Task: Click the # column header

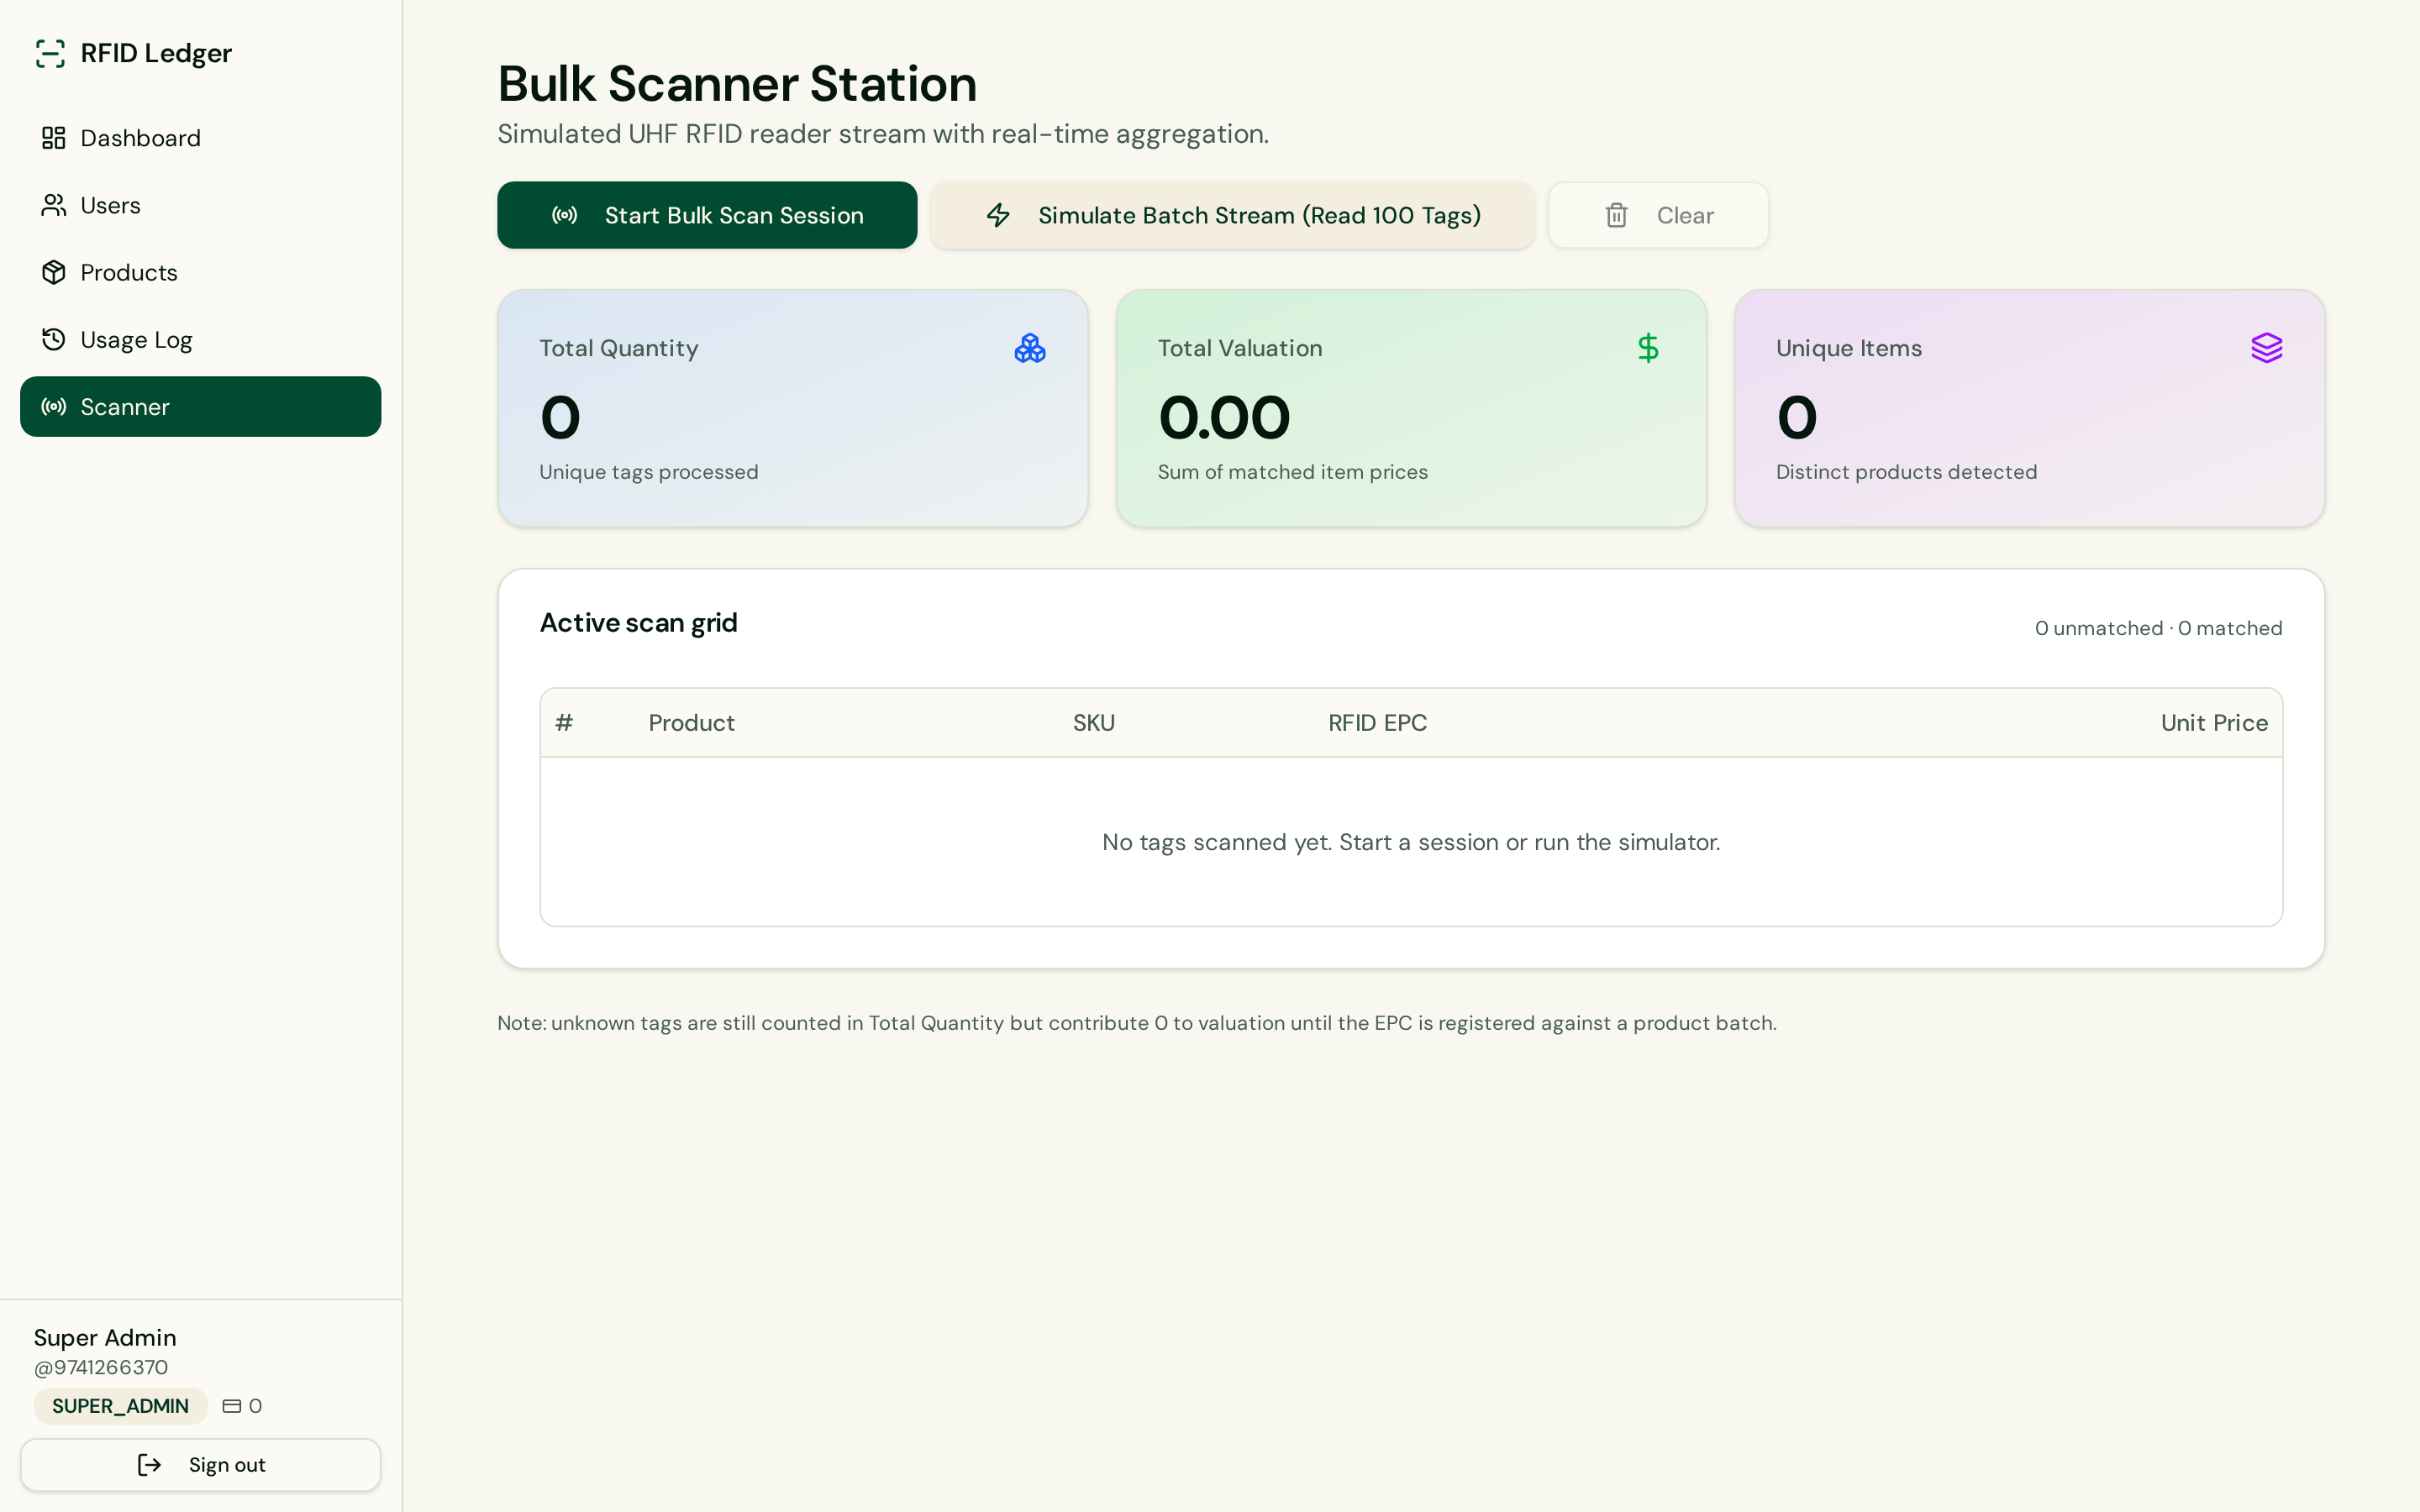Action: tap(564, 723)
